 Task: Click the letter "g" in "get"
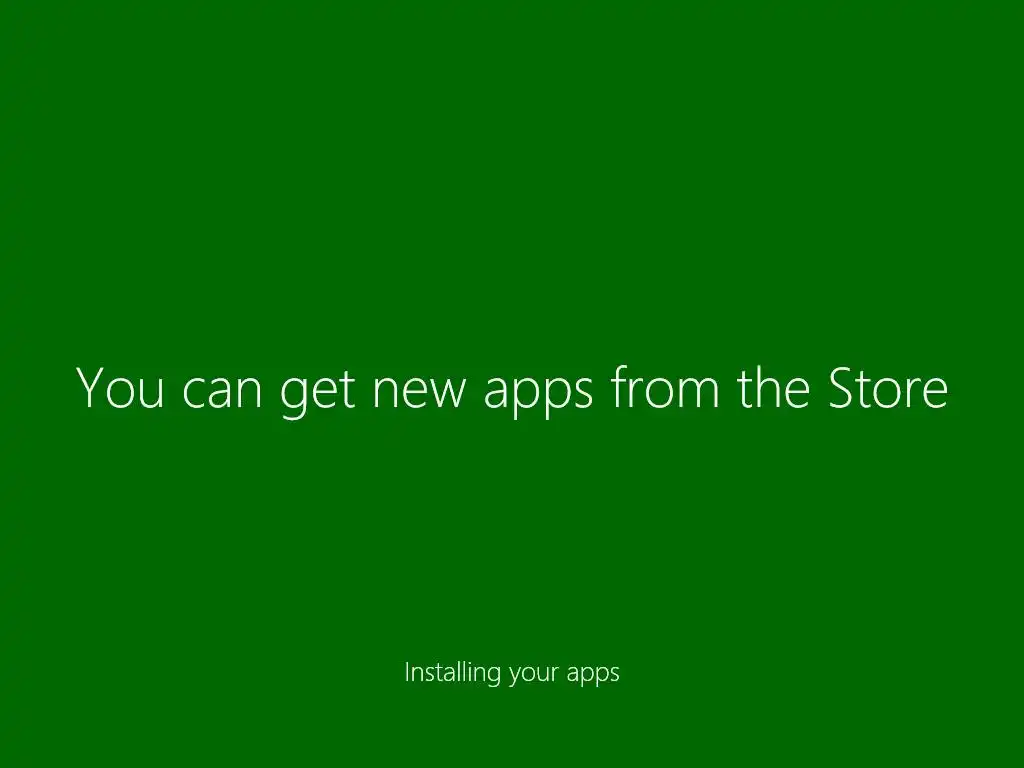[x=293, y=398]
